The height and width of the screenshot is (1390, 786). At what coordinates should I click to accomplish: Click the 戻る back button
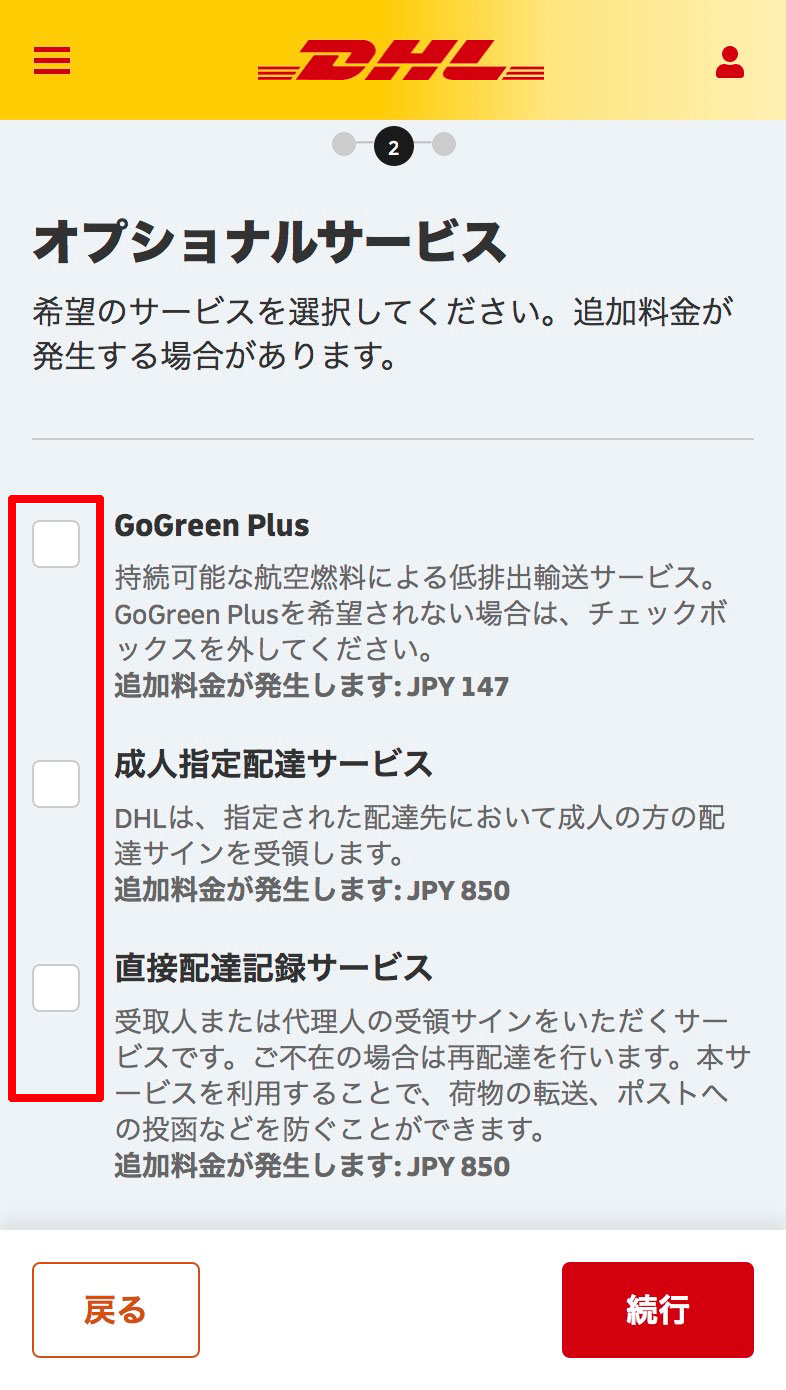click(116, 1310)
